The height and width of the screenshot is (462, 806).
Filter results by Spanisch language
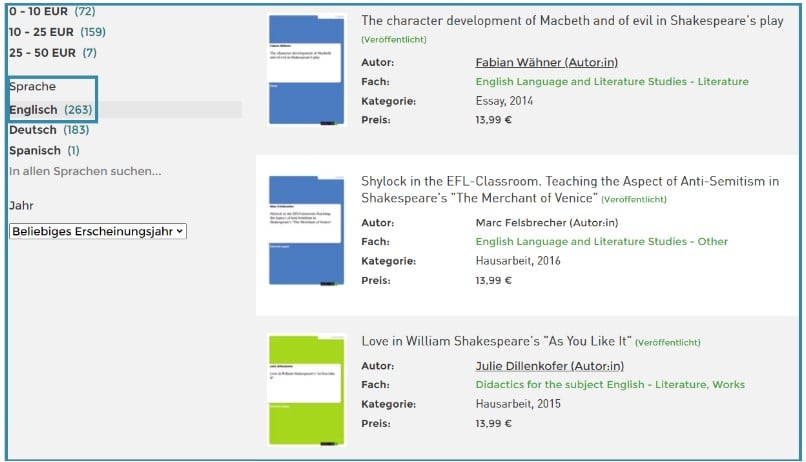44,150
